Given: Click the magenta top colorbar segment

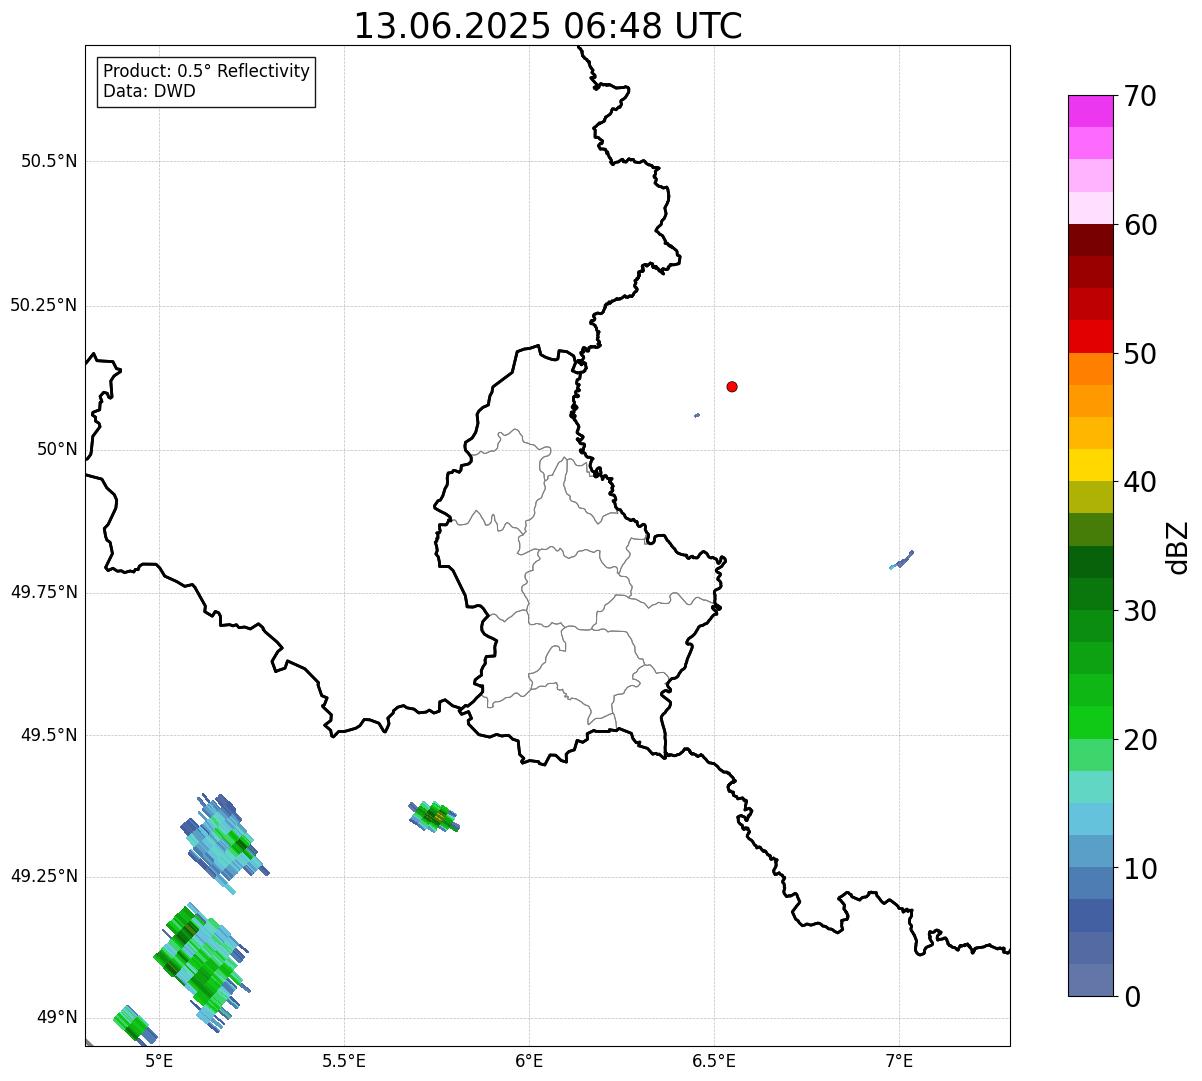Looking at the screenshot, I should click(x=1090, y=111).
